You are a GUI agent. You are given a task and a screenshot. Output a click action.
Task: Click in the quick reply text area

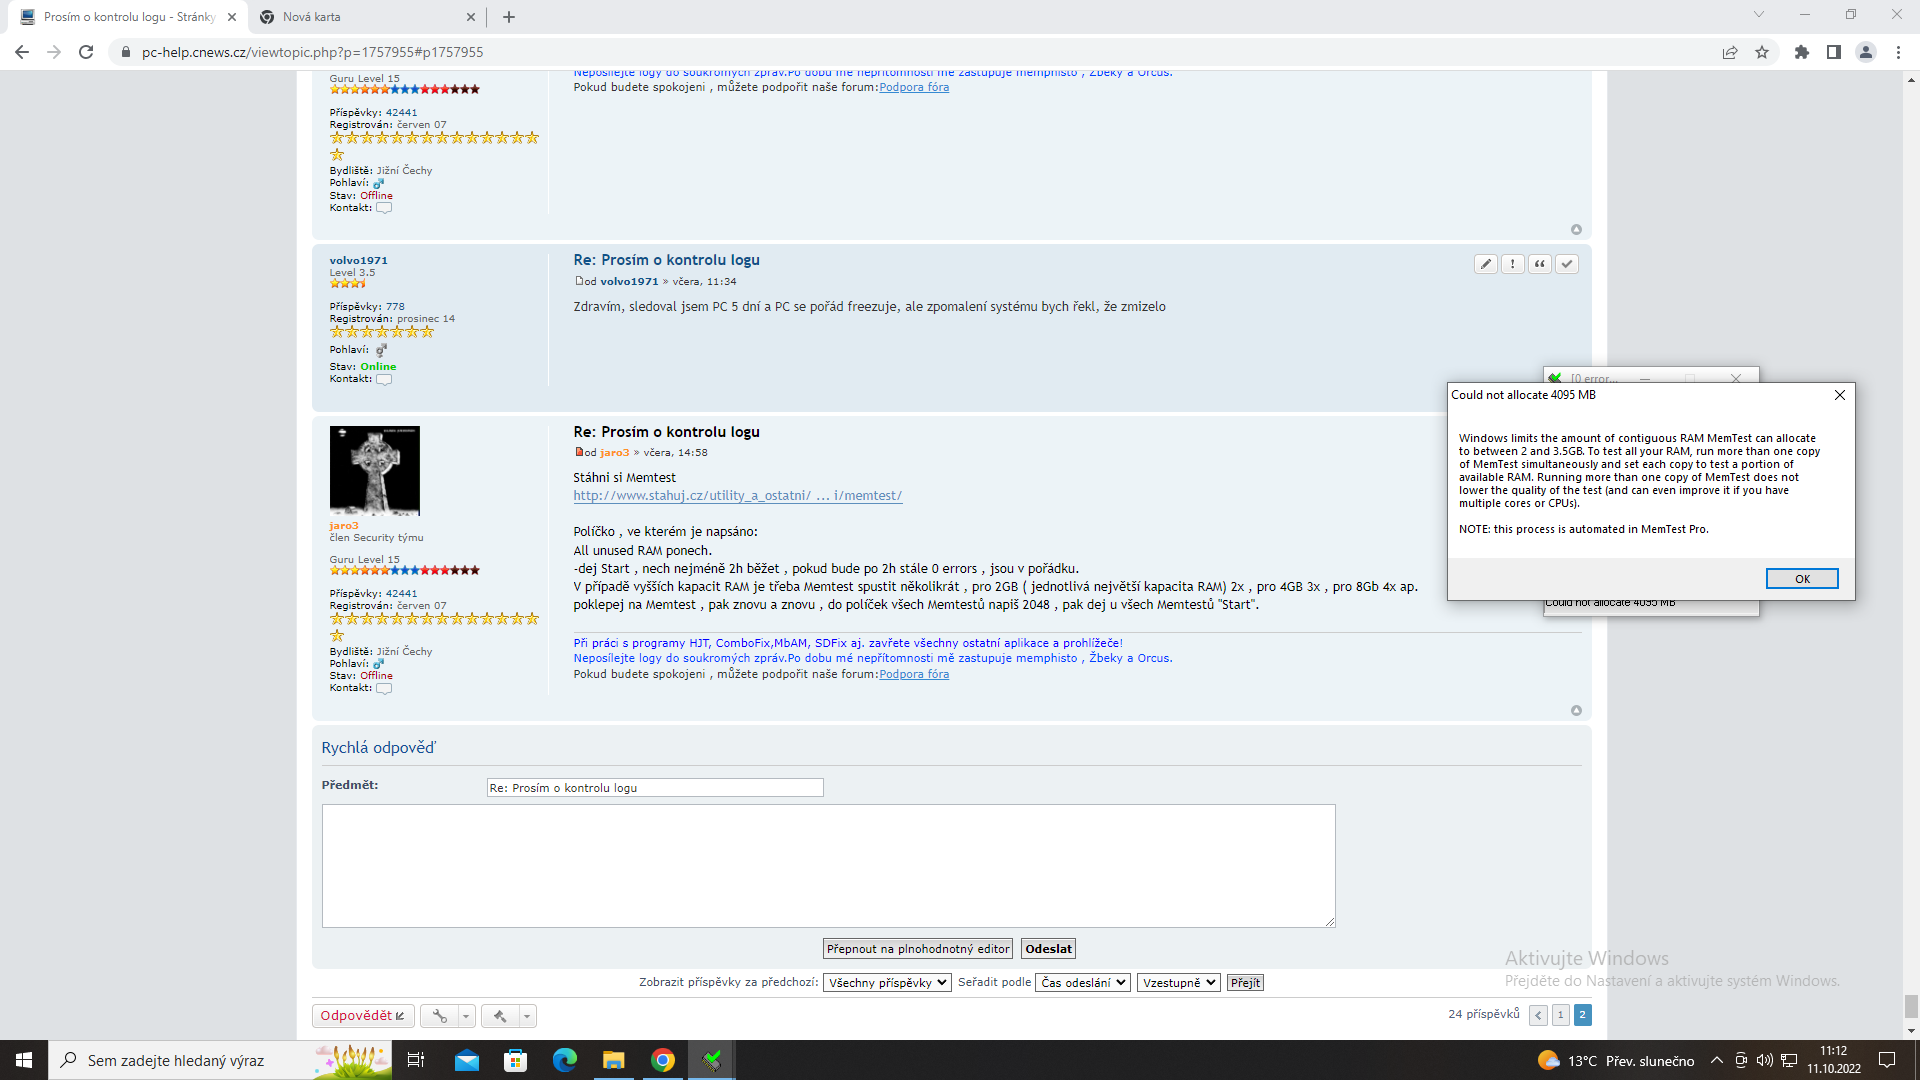coord(828,865)
